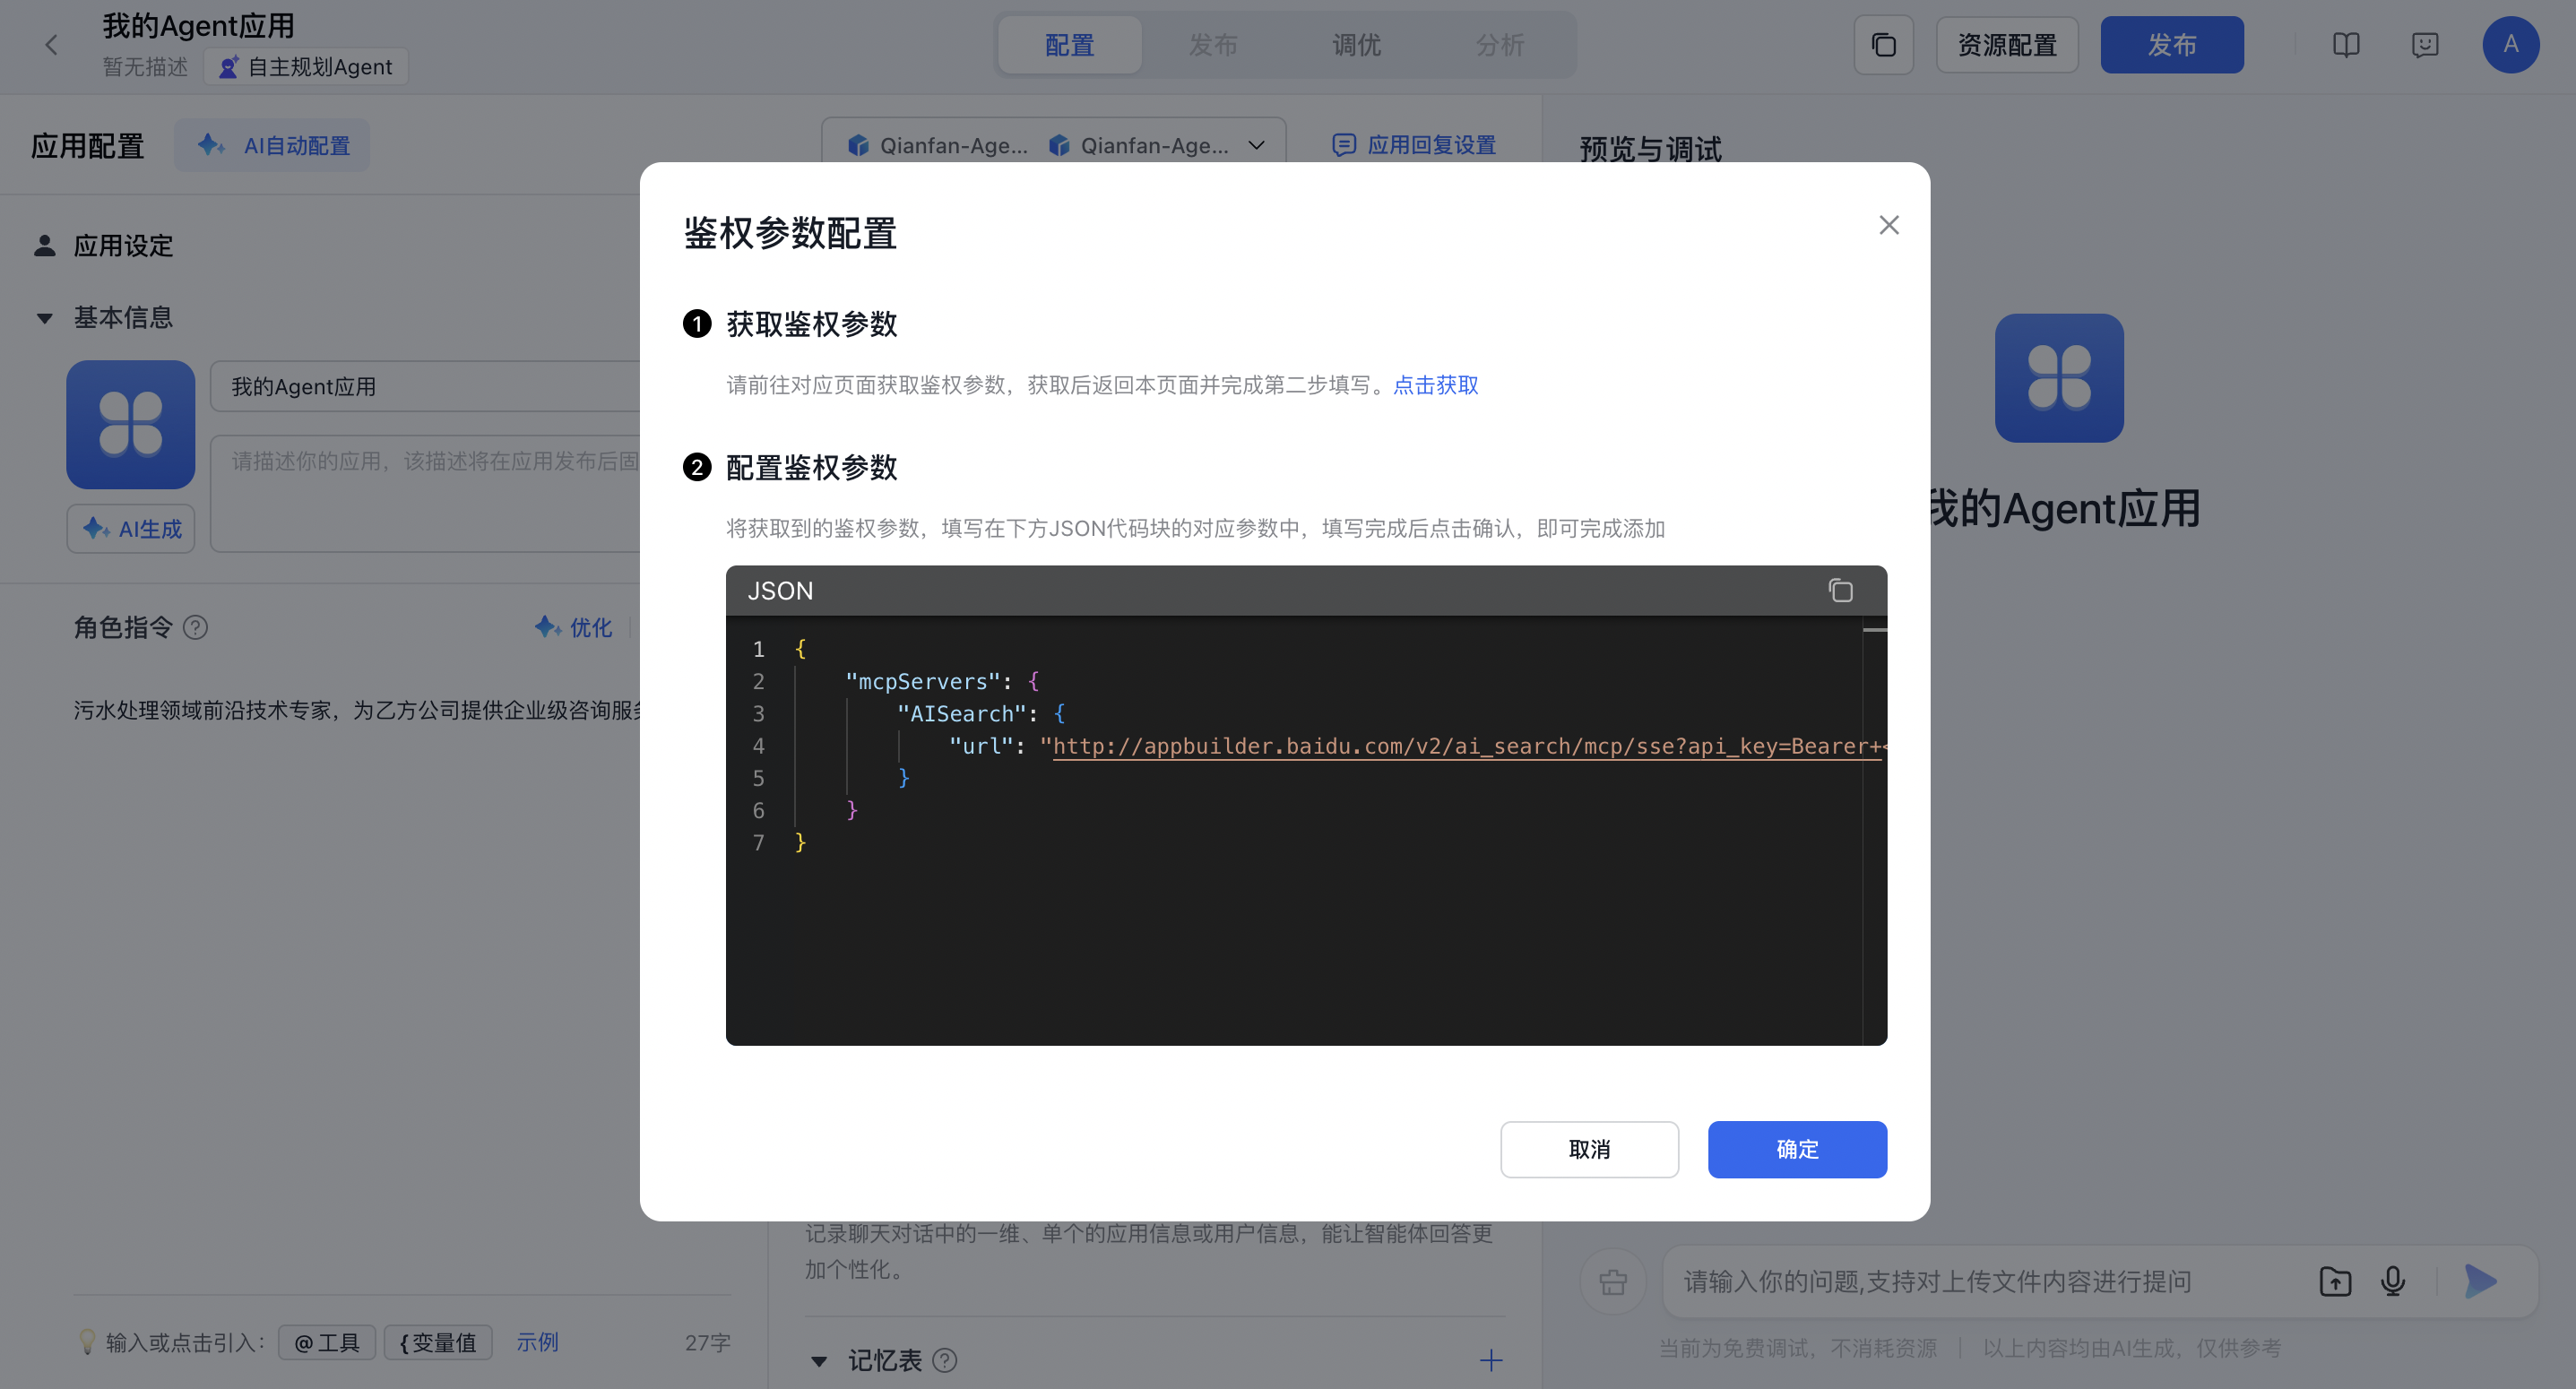Screen dimensions: 2576x1389
Task: Click the "mcpServers" key in JSON
Action: 922,681
